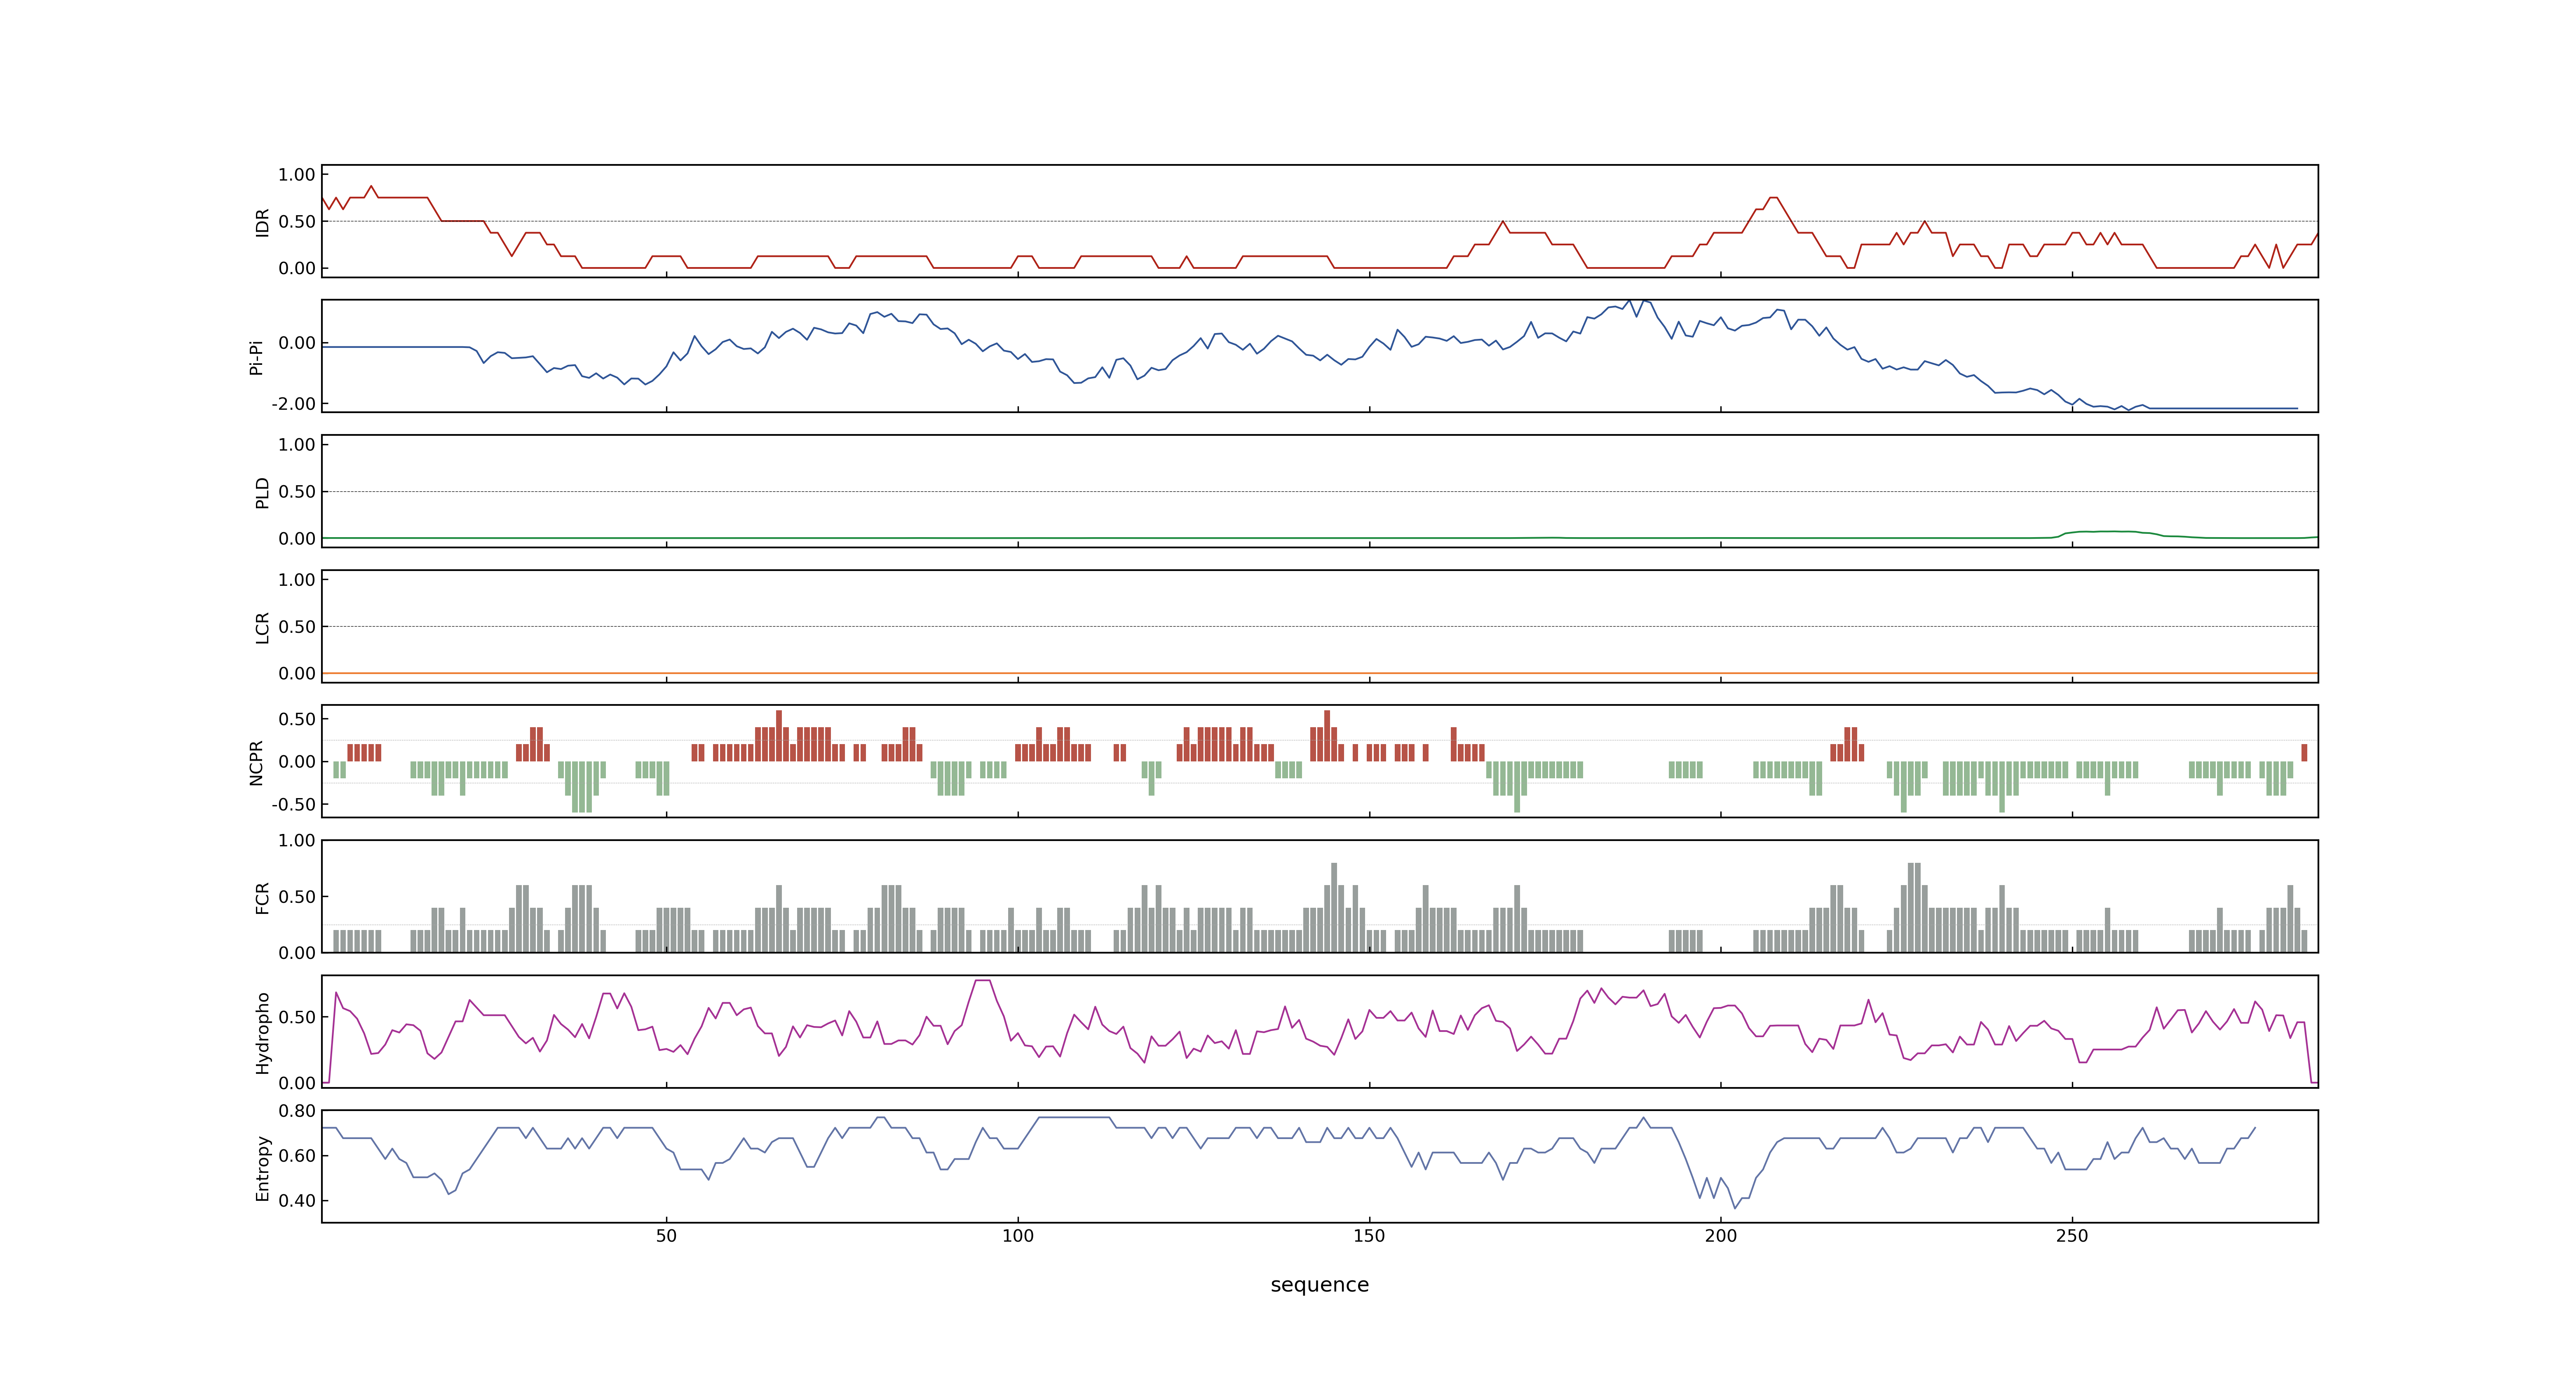Click the Hydropho axis label
Image resolution: width=2576 pixels, height=1374 pixels.
click(263, 1033)
